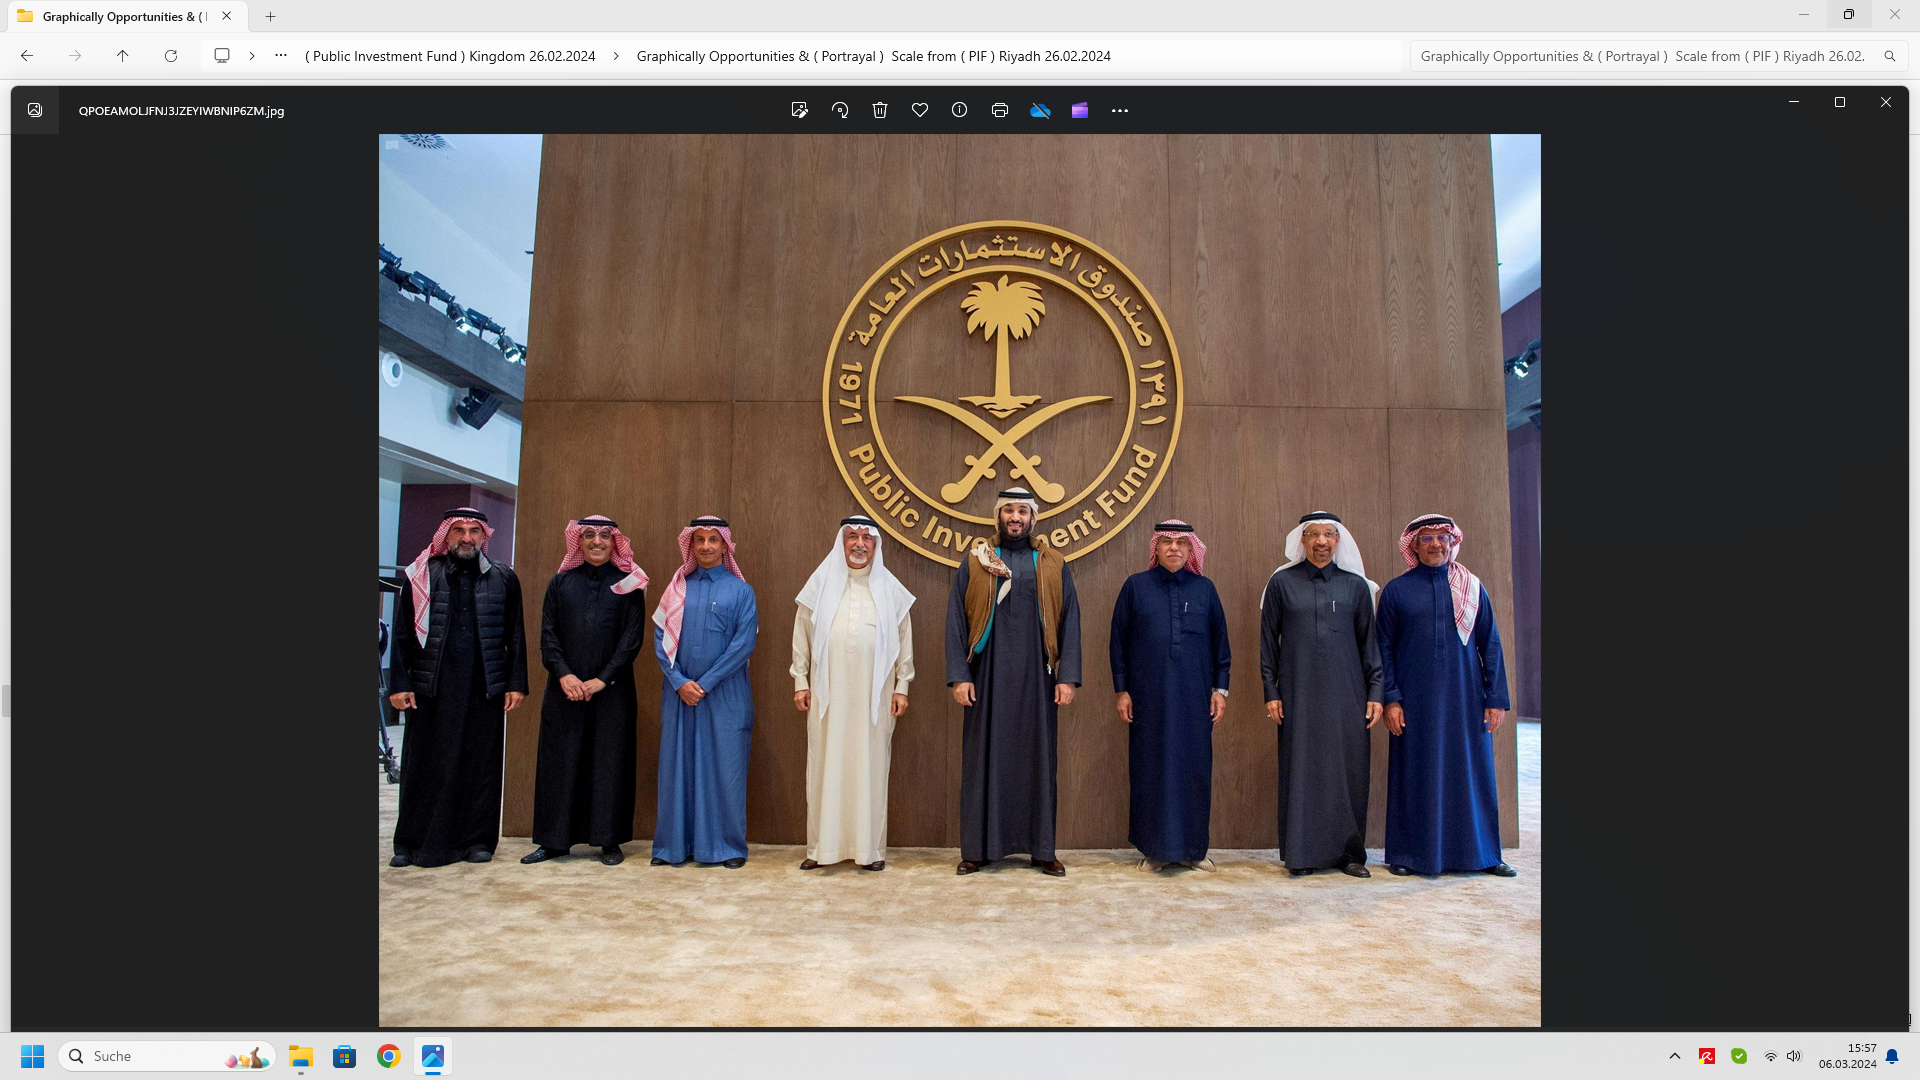Mark photo as favorite with heart icon

920,110
